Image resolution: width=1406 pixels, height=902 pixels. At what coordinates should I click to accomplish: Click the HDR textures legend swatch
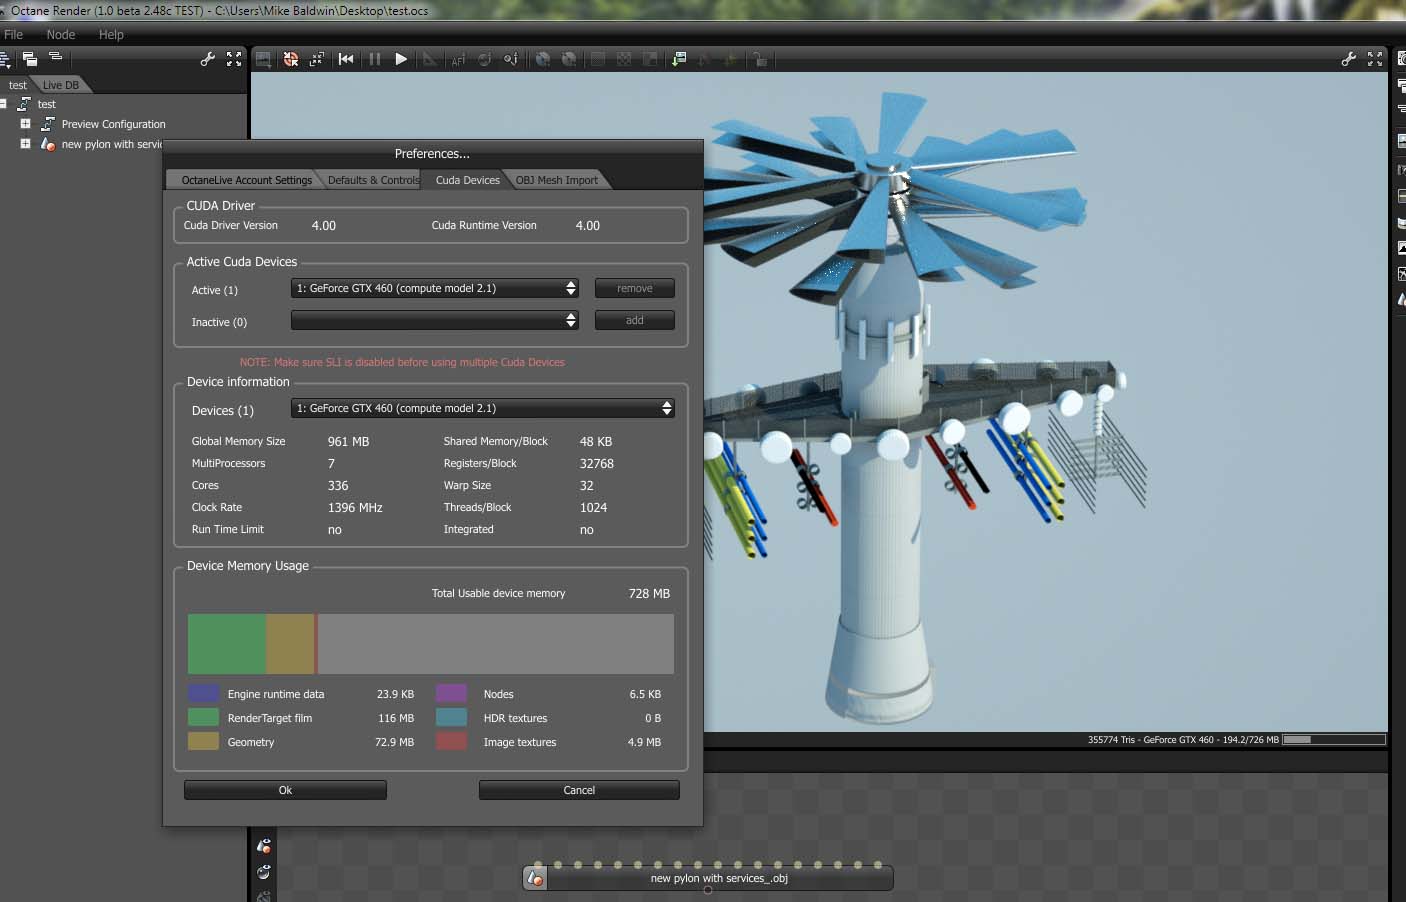(x=451, y=717)
